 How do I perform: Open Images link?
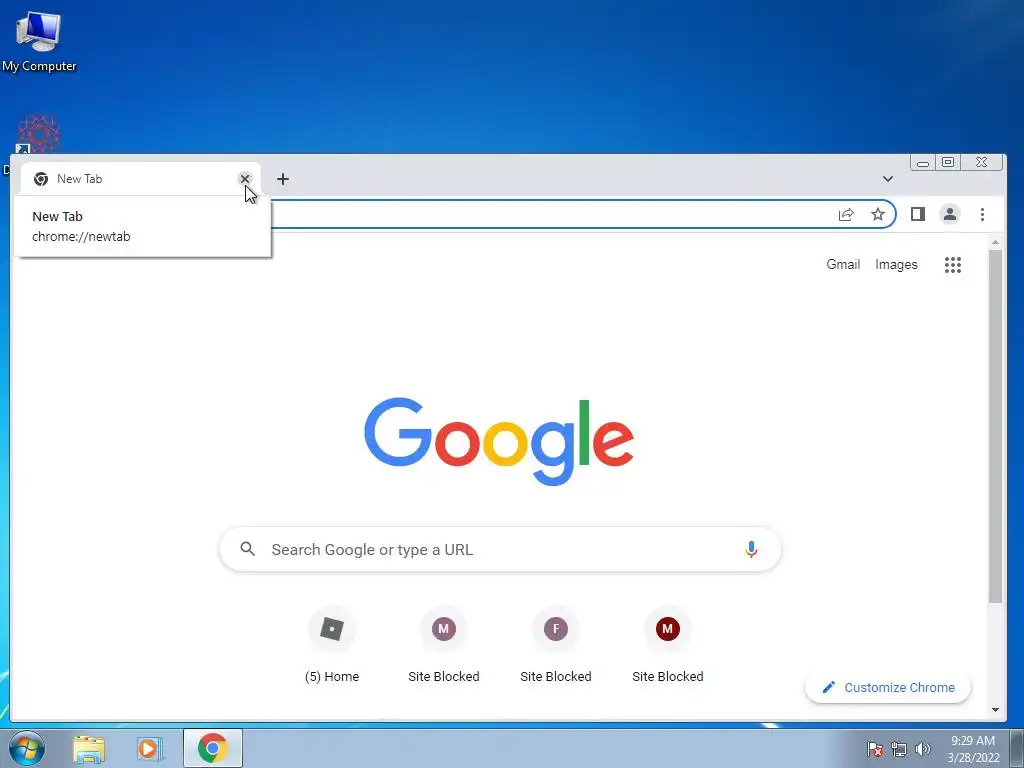click(x=896, y=264)
